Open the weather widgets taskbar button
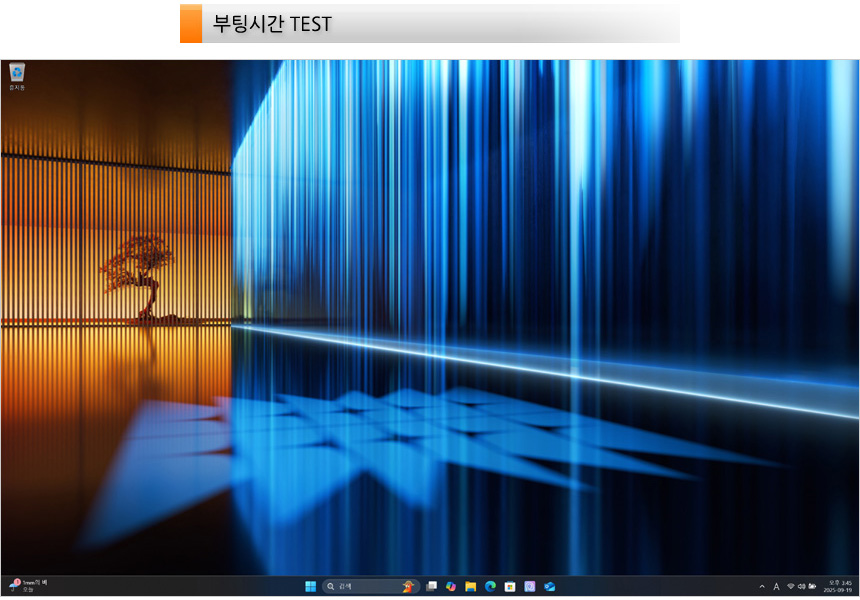 28,585
